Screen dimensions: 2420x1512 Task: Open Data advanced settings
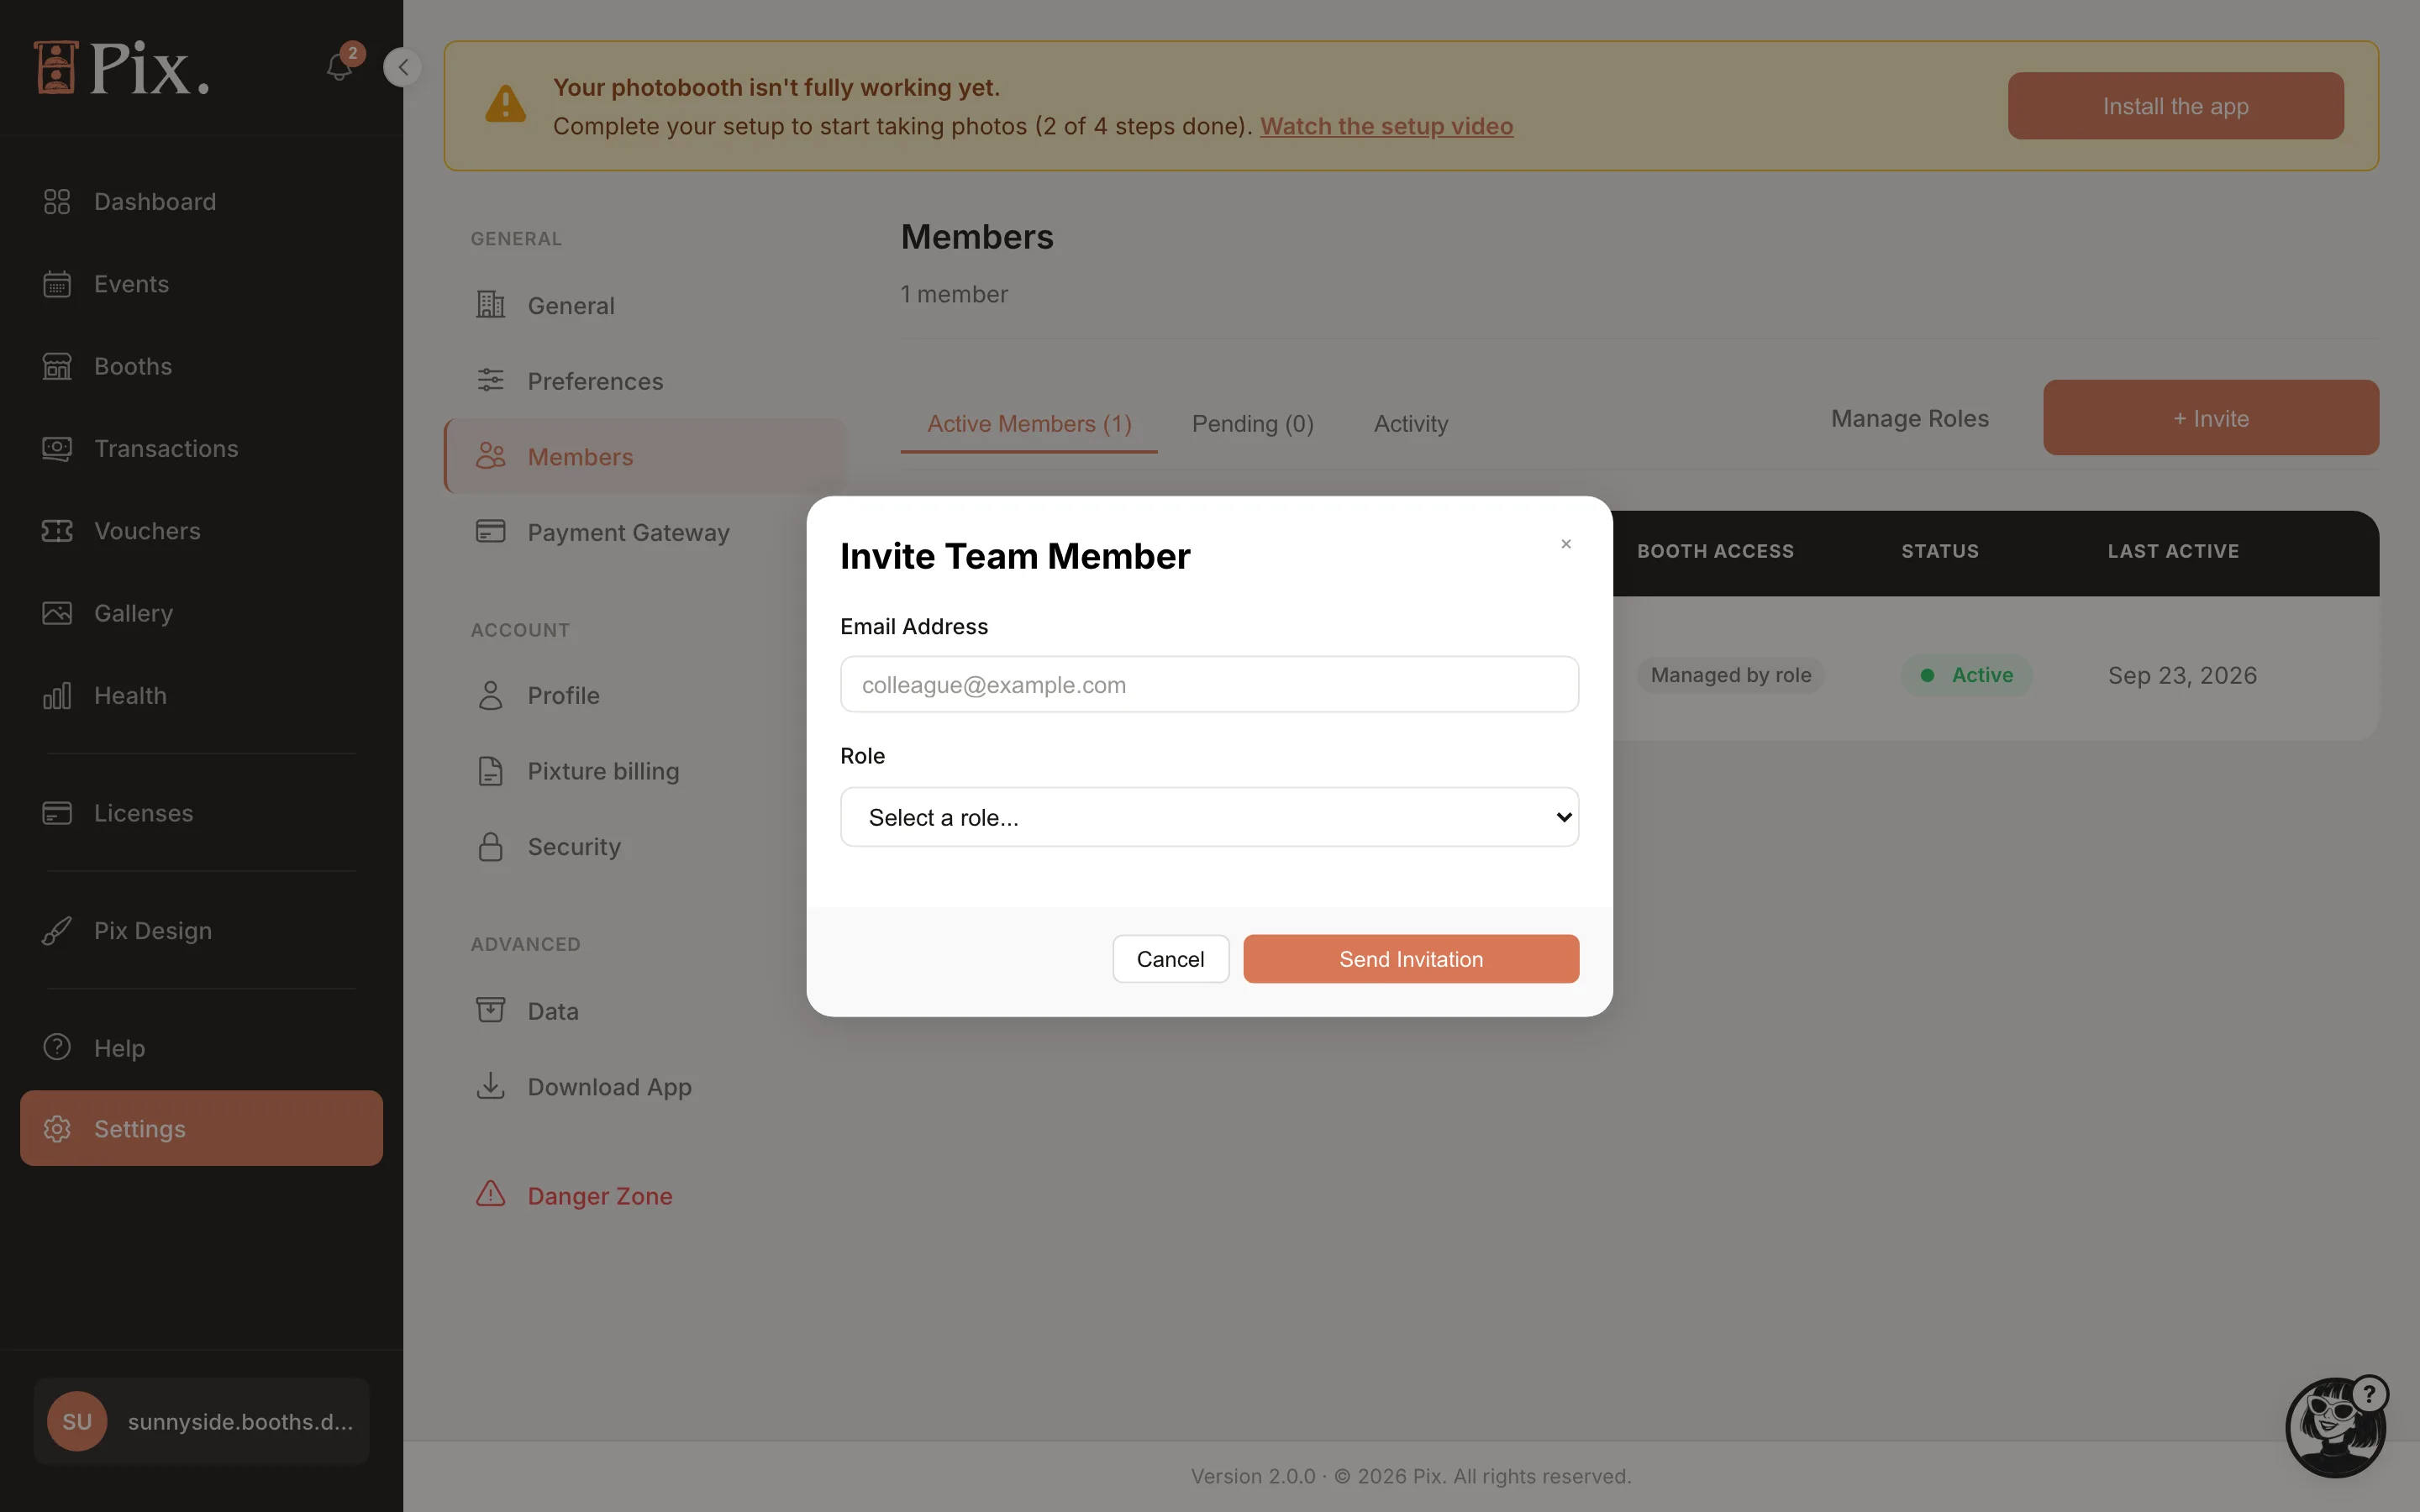tap(645, 1011)
